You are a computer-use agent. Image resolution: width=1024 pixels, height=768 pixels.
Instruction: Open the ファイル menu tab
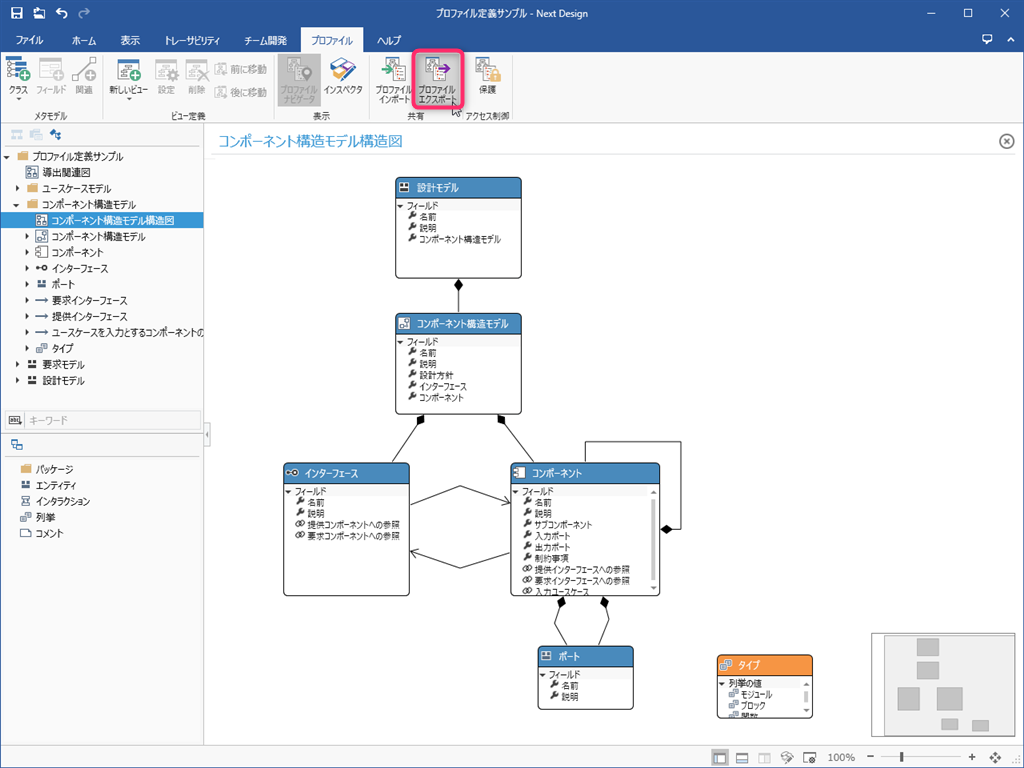tap(29, 41)
